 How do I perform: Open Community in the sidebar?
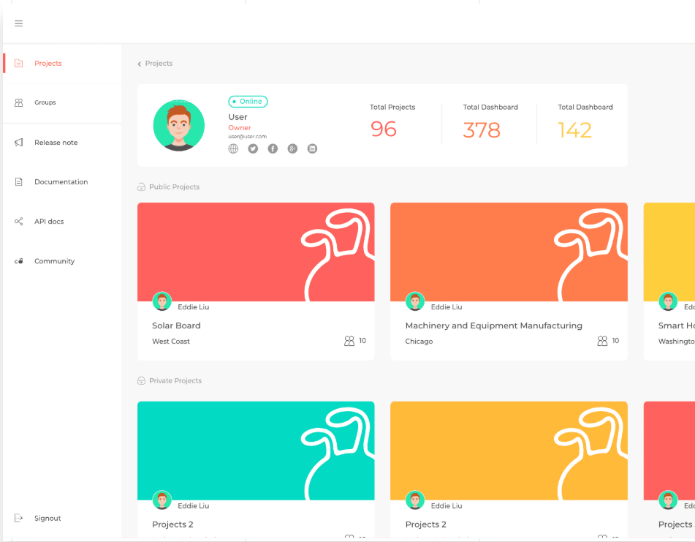coord(62,261)
